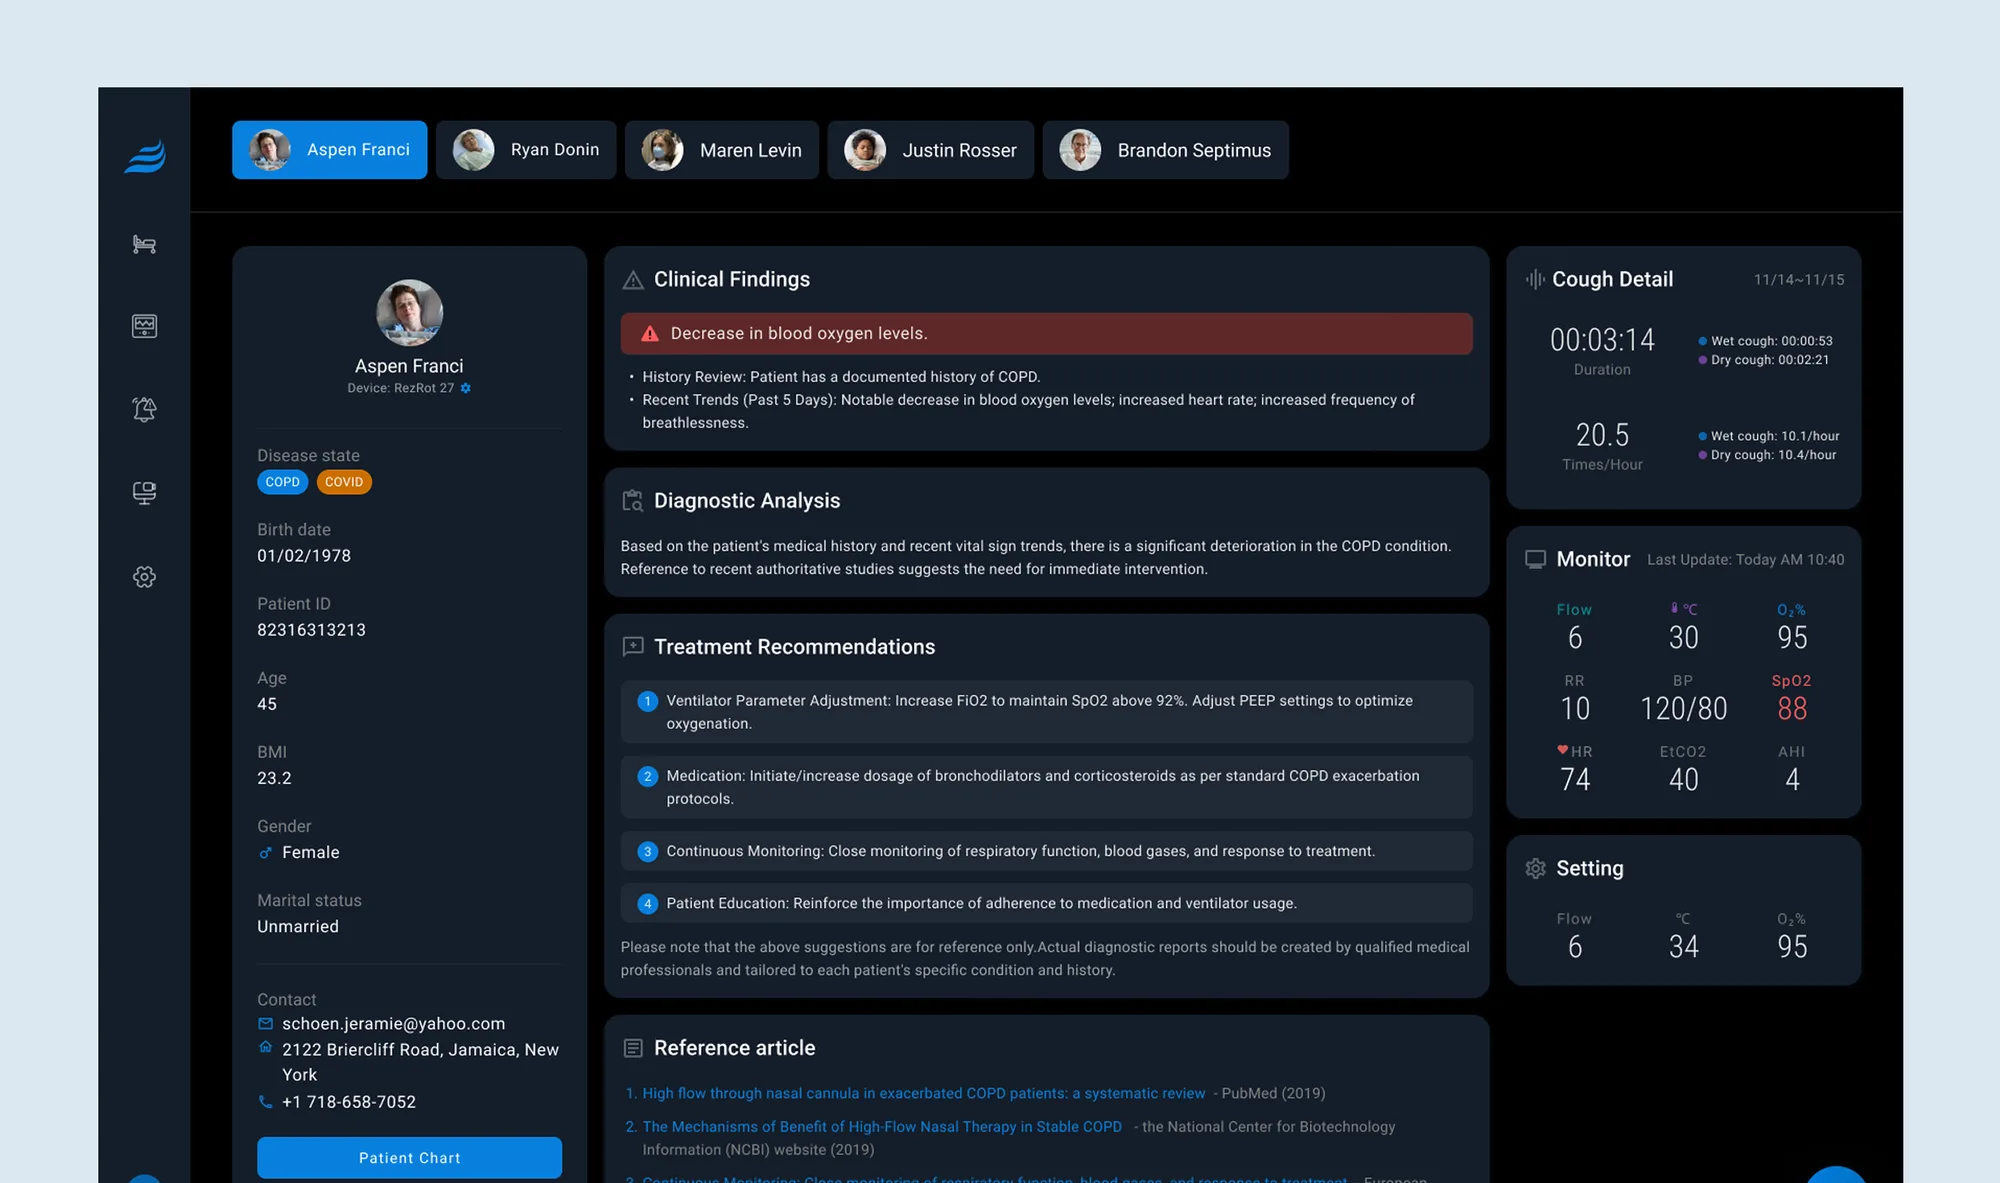Click the bed icon in sidebar
The height and width of the screenshot is (1183, 2000).
pos(144,244)
